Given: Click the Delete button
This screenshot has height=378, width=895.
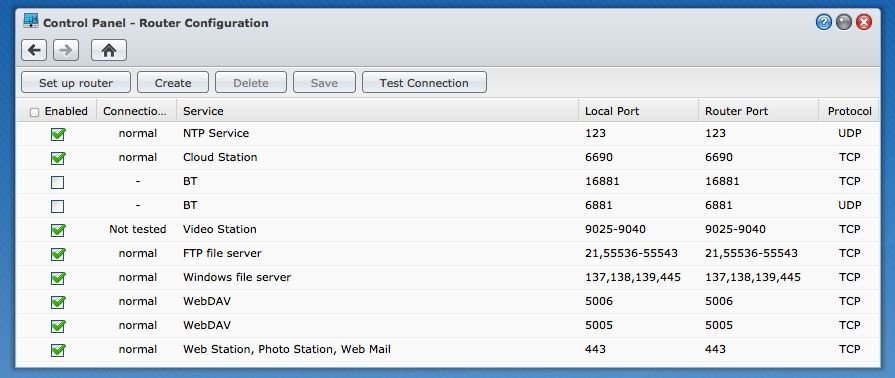Looking at the screenshot, I should point(251,82).
